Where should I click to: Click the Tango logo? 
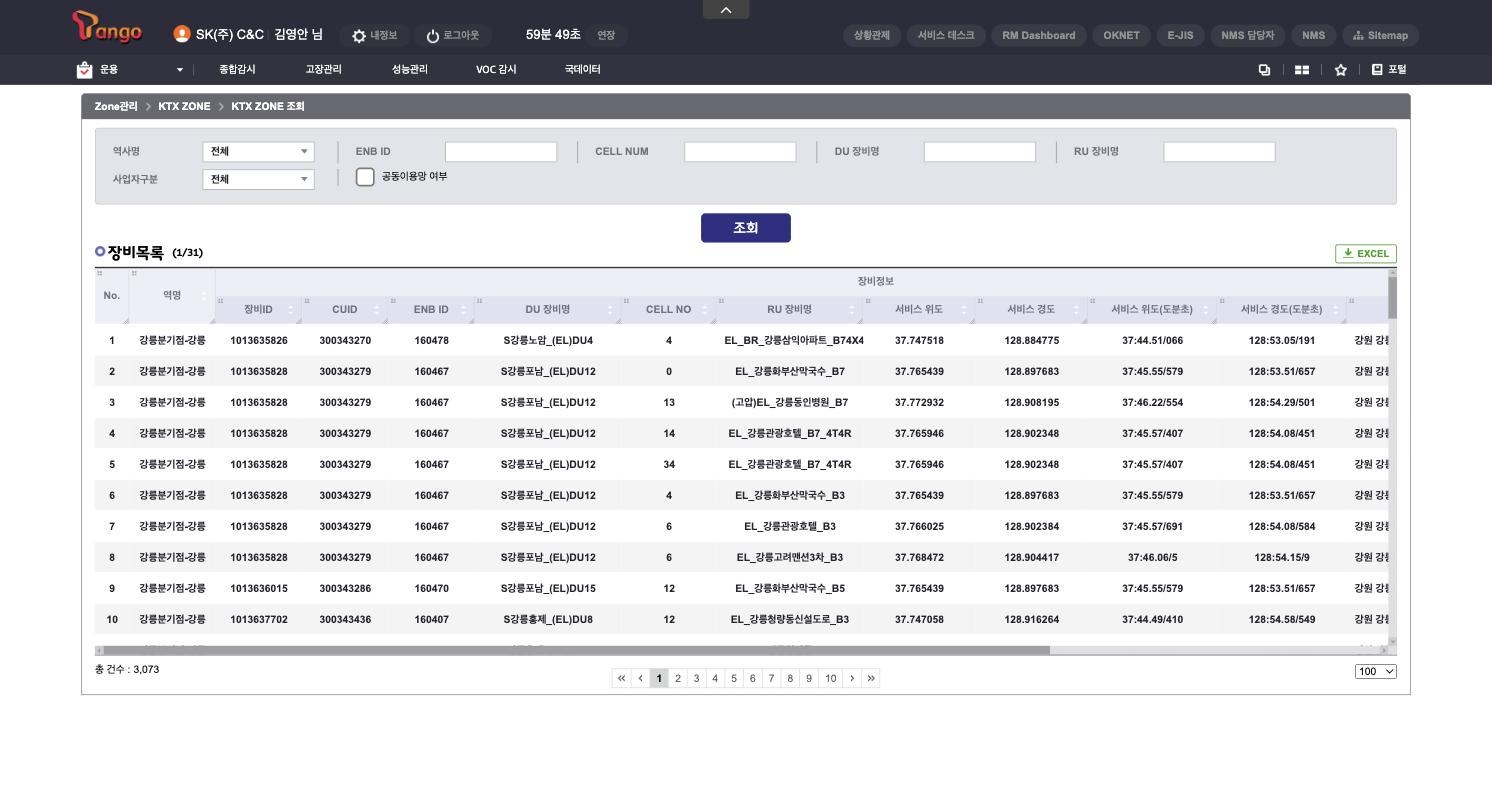tap(107, 28)
